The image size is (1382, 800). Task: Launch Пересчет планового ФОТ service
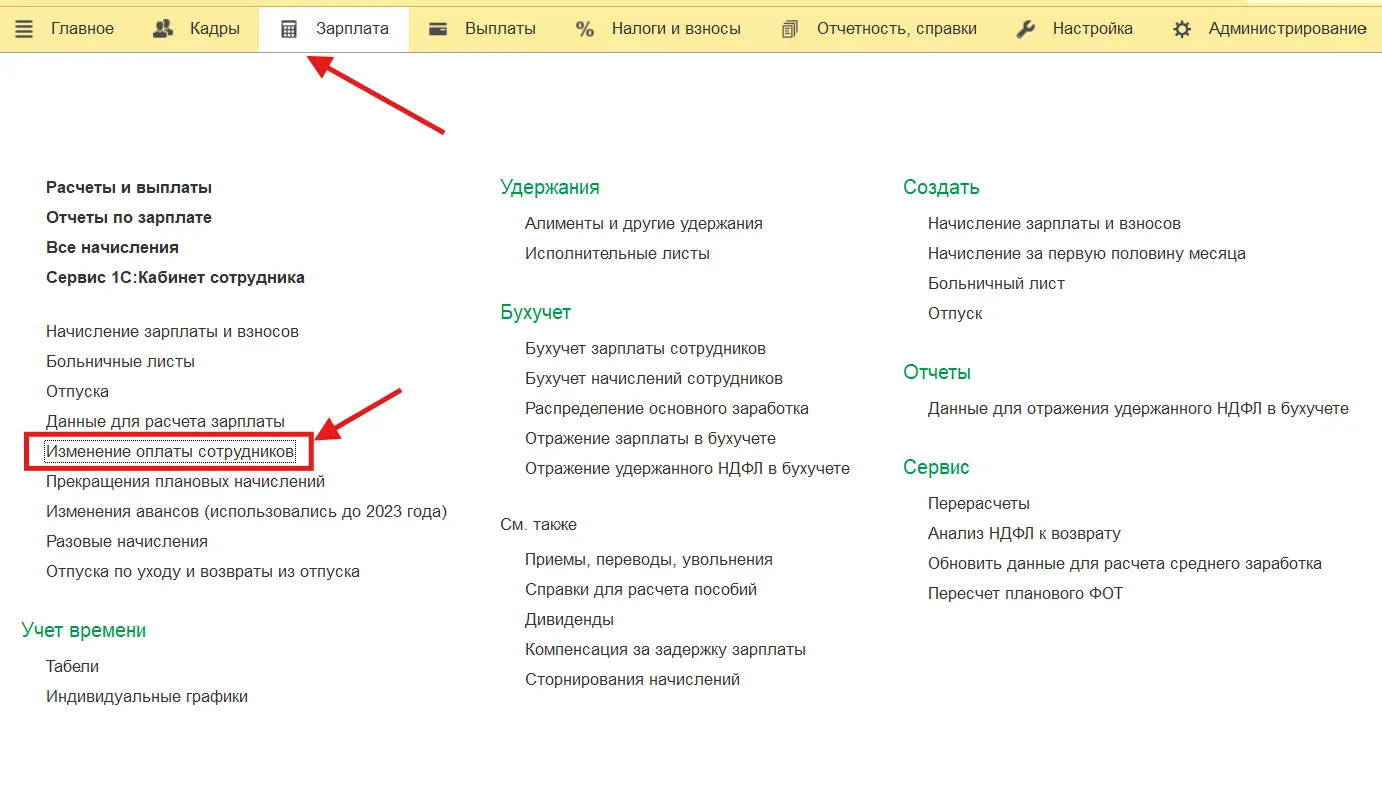point(1025,593)
